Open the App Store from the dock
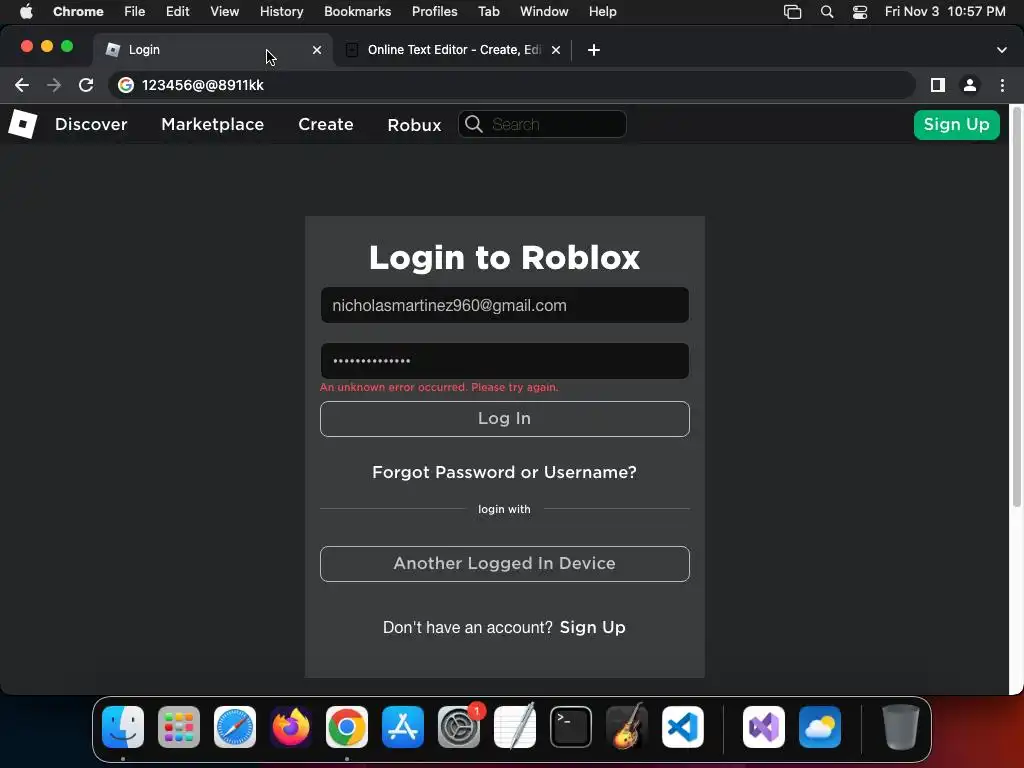 point(403,727)
